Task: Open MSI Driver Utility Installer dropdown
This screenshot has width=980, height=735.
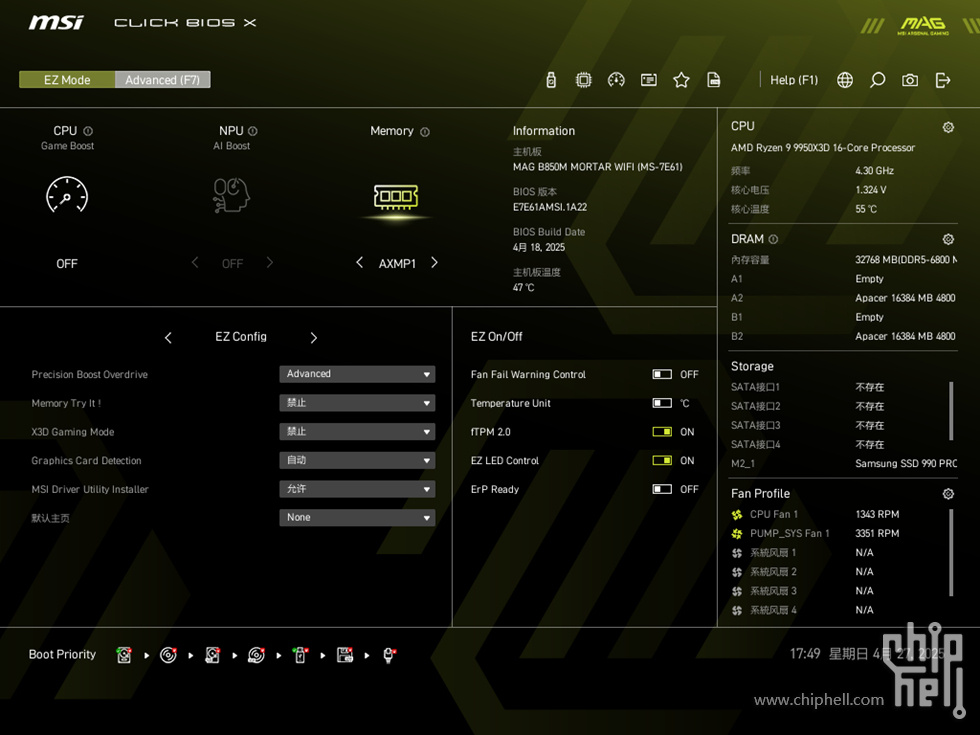Action: click(357, 489)
